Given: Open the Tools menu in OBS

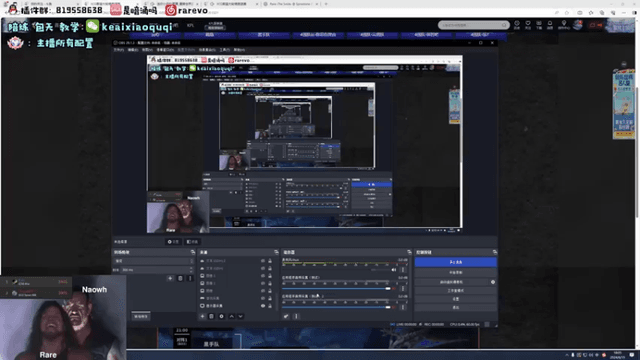Looking at the screenshot, I should (224, 50).
